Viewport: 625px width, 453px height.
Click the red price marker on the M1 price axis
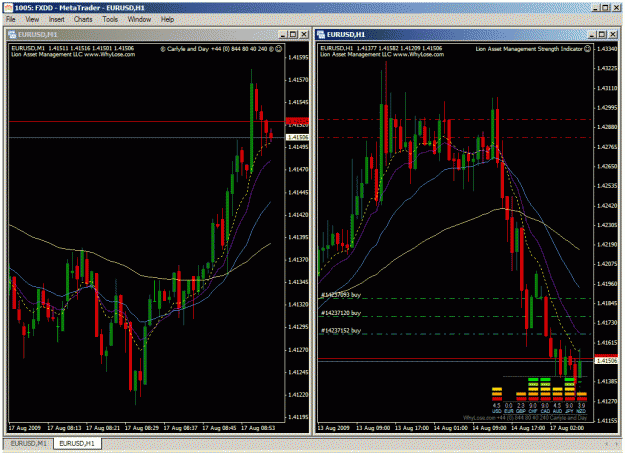[x=297, y=121]
